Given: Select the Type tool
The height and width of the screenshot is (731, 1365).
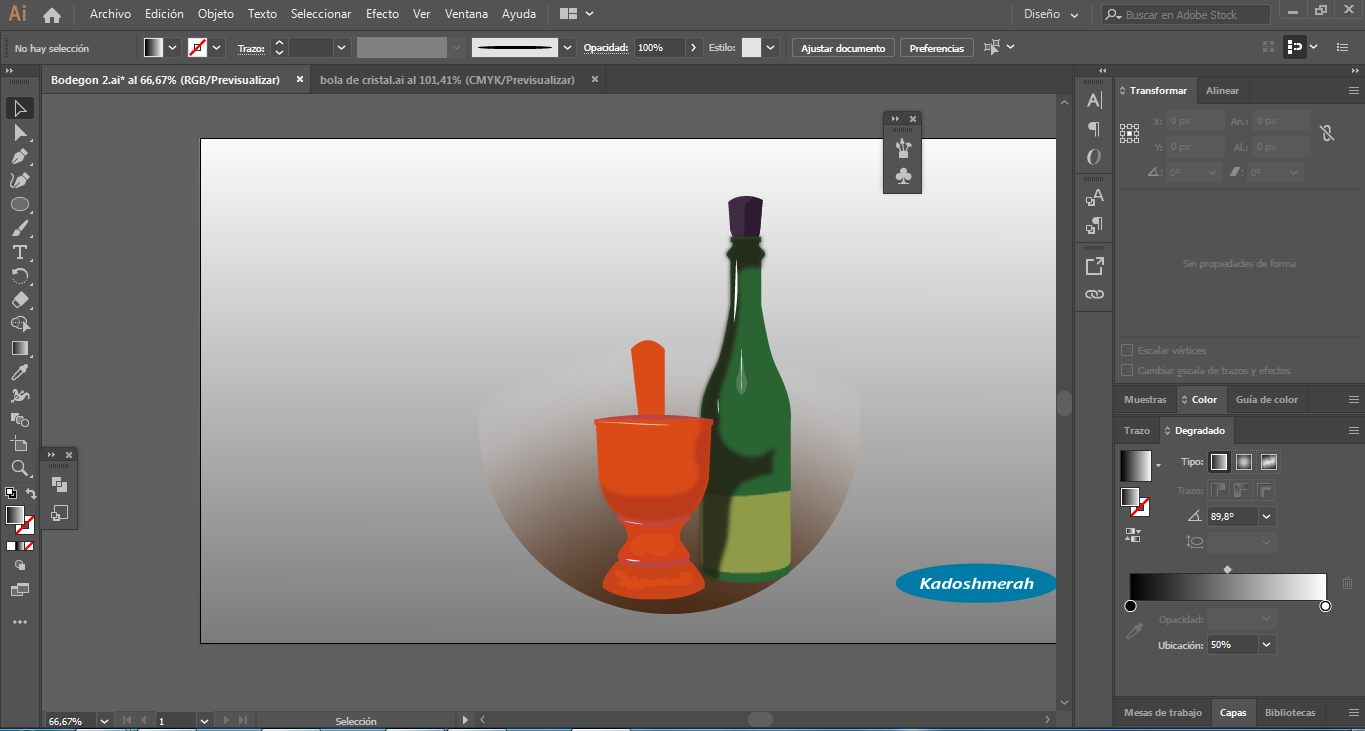Looking at the screenshot, I should [x=20, y=252].
